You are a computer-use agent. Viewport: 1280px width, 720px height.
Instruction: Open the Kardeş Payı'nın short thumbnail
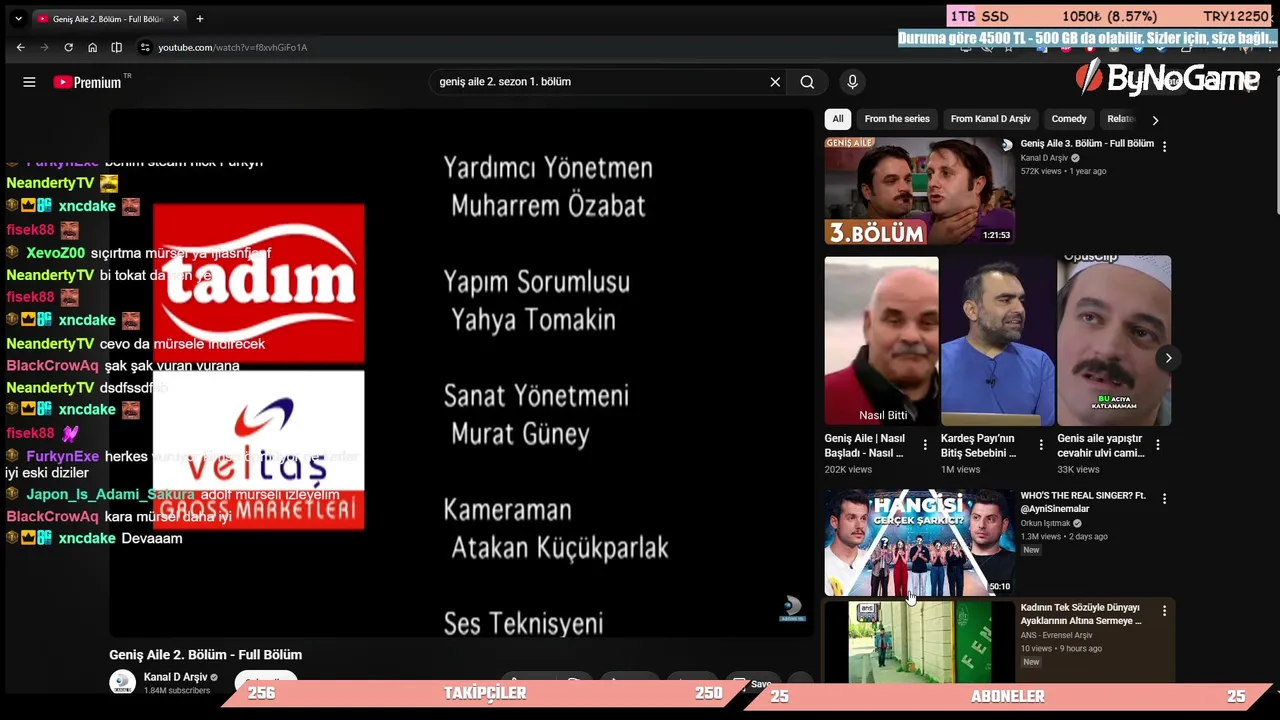[998, 341]
